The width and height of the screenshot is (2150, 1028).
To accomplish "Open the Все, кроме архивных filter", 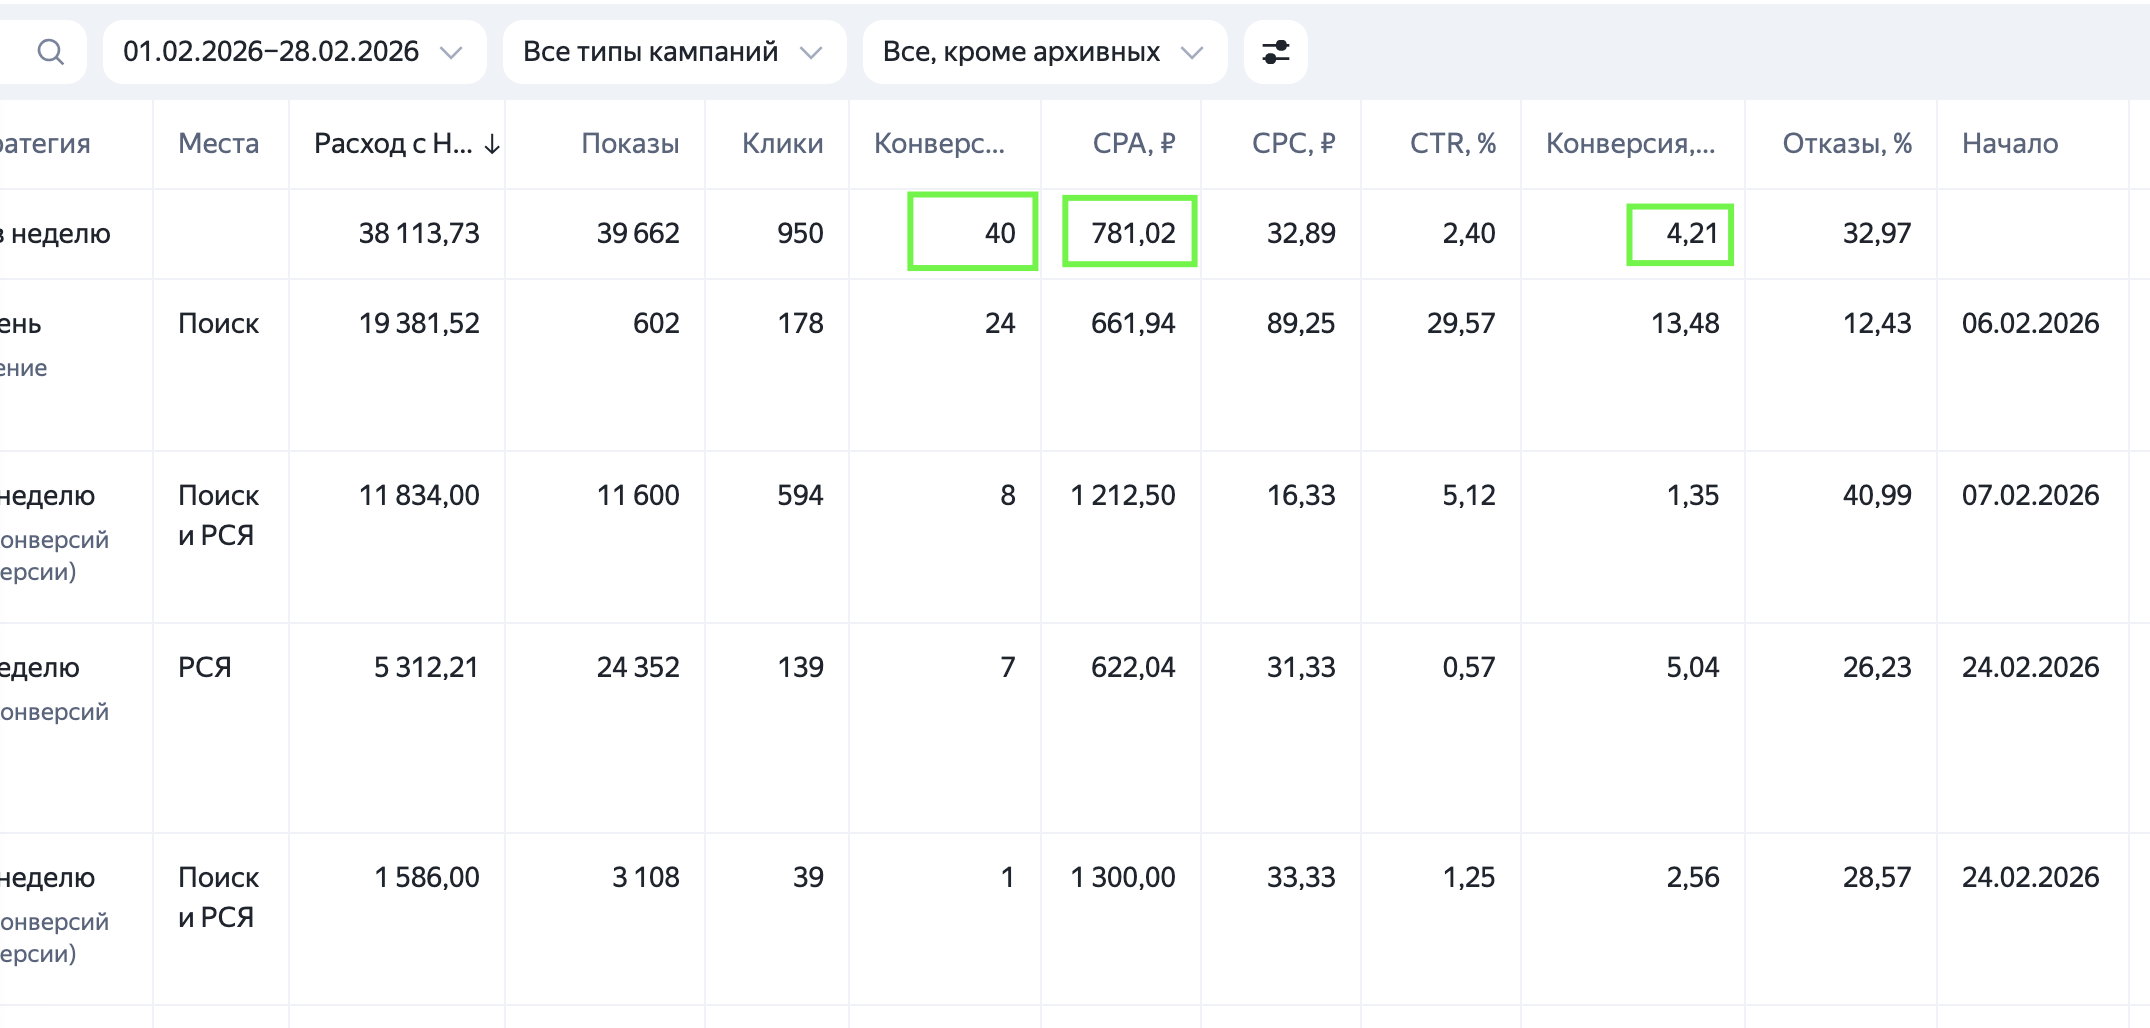I will click(x=1043, y=52).
